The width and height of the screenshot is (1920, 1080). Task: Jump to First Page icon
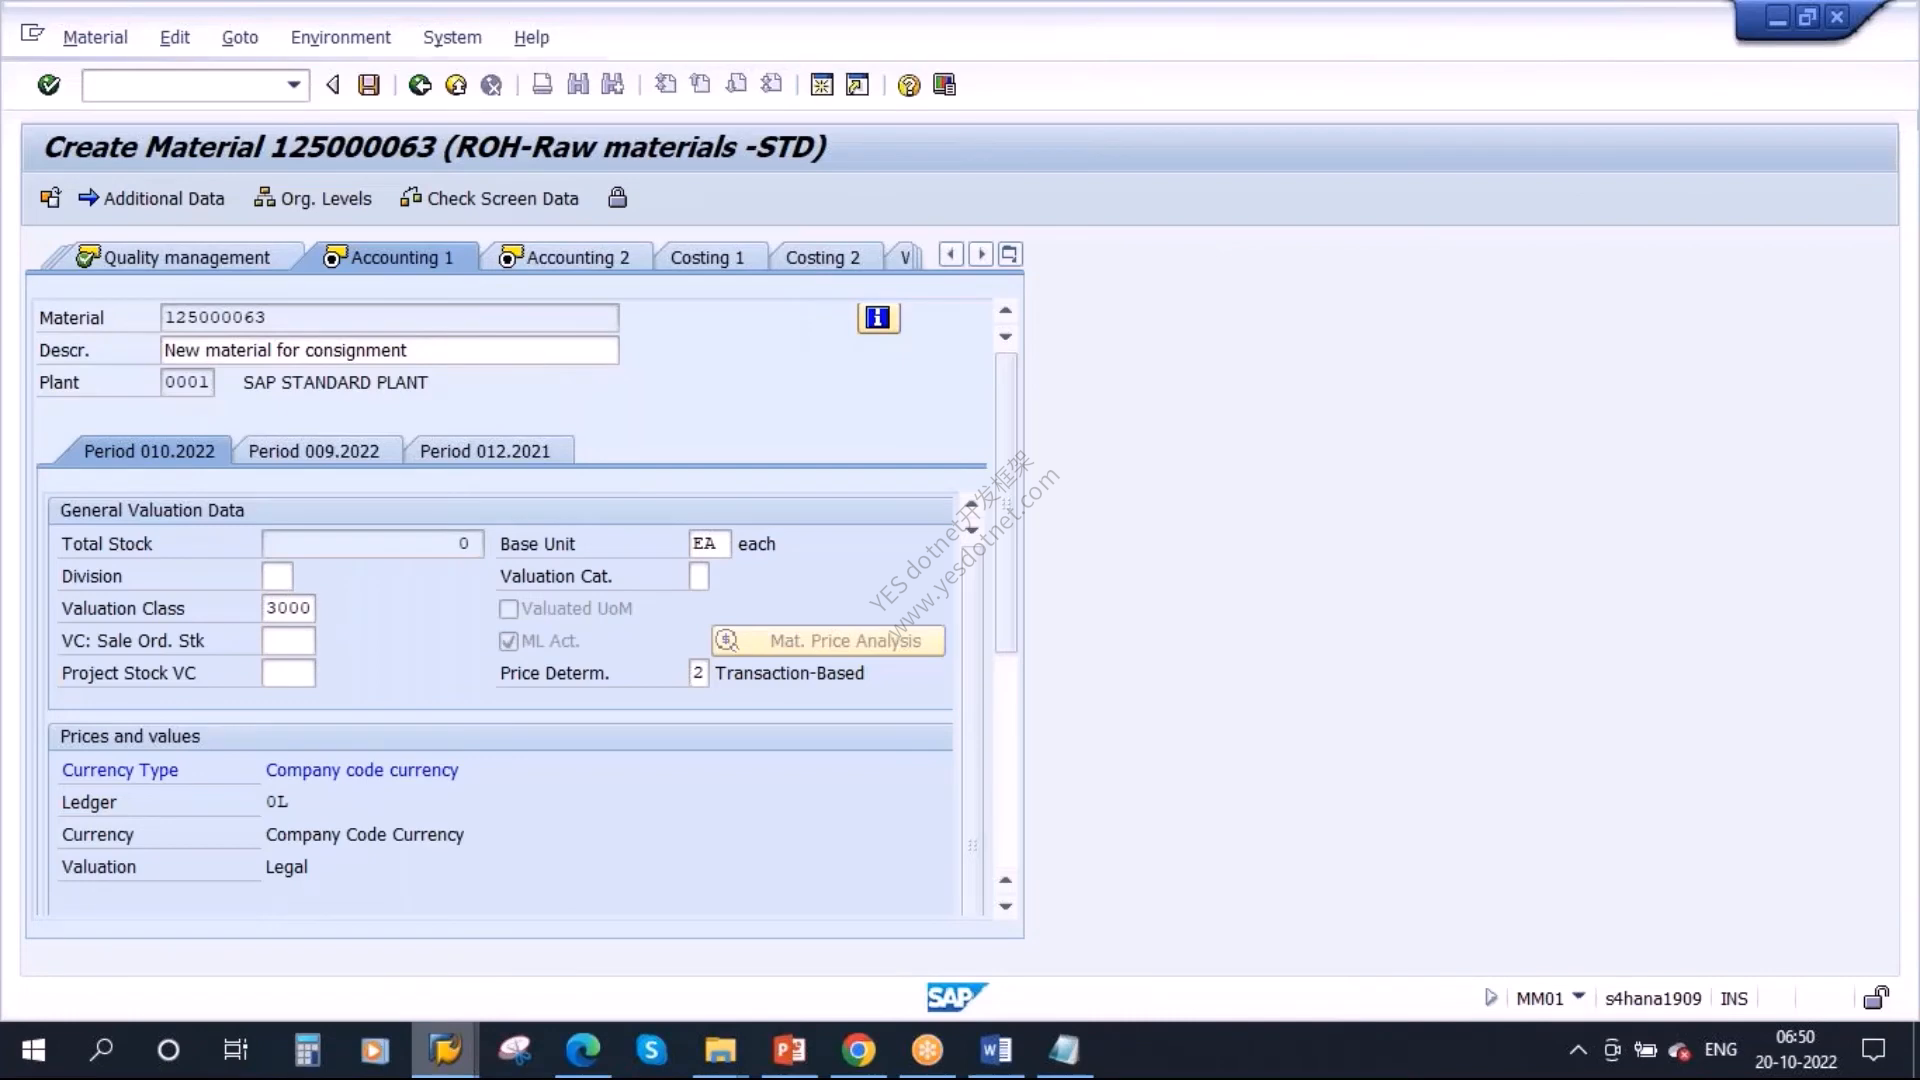coord(665,85)
